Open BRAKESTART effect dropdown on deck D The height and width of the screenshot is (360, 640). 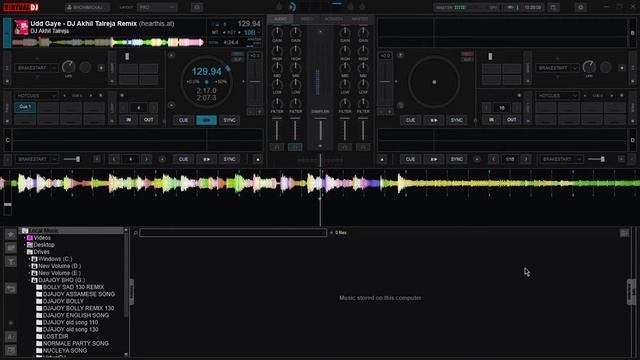coord(561,159)
